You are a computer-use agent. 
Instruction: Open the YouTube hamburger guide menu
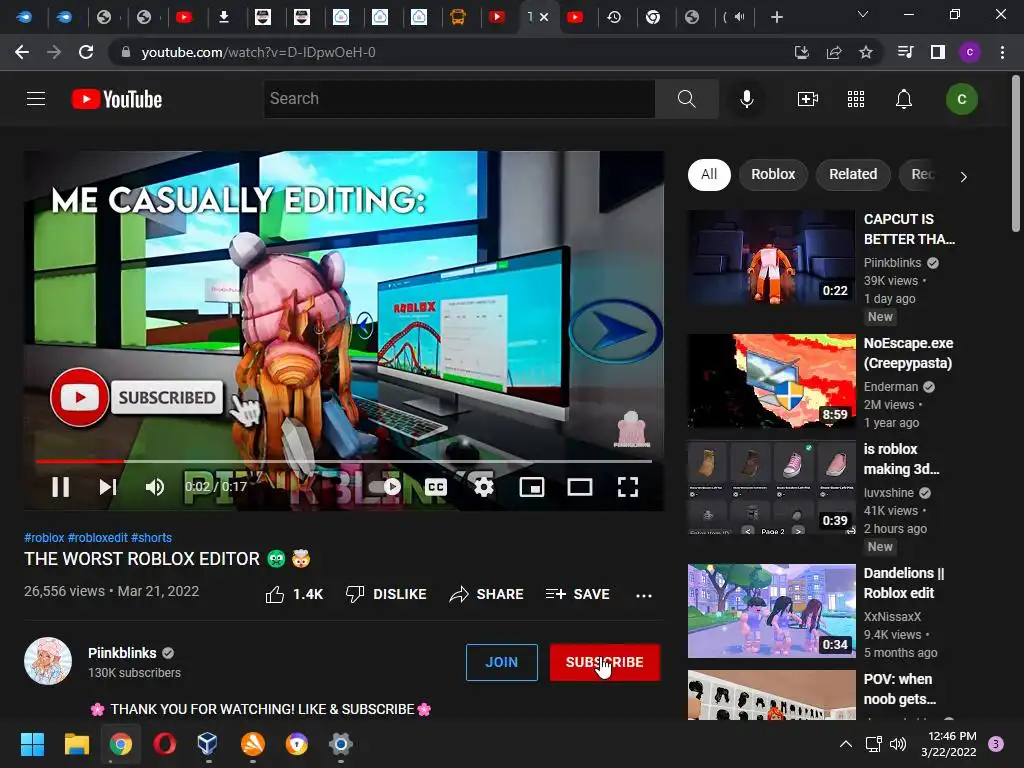36,99
